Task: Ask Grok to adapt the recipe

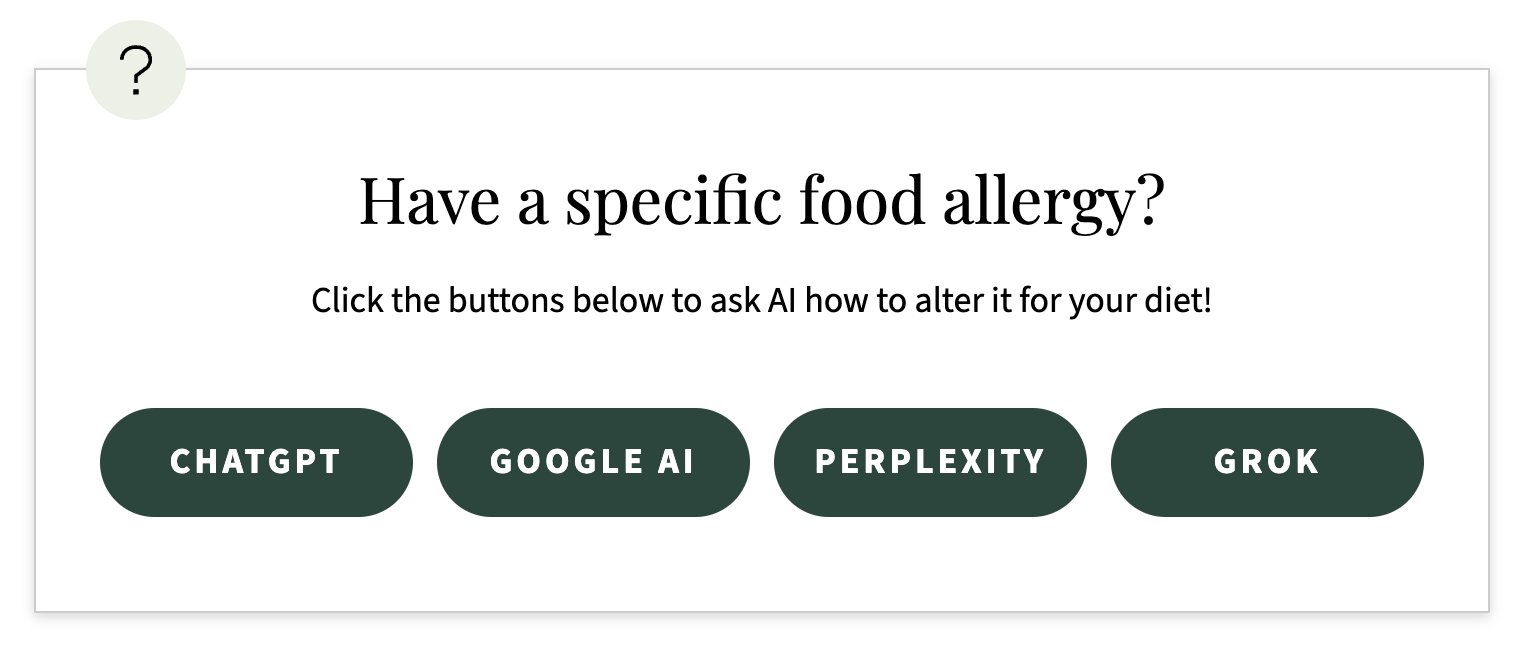Action: click(x=1267, y=462)
